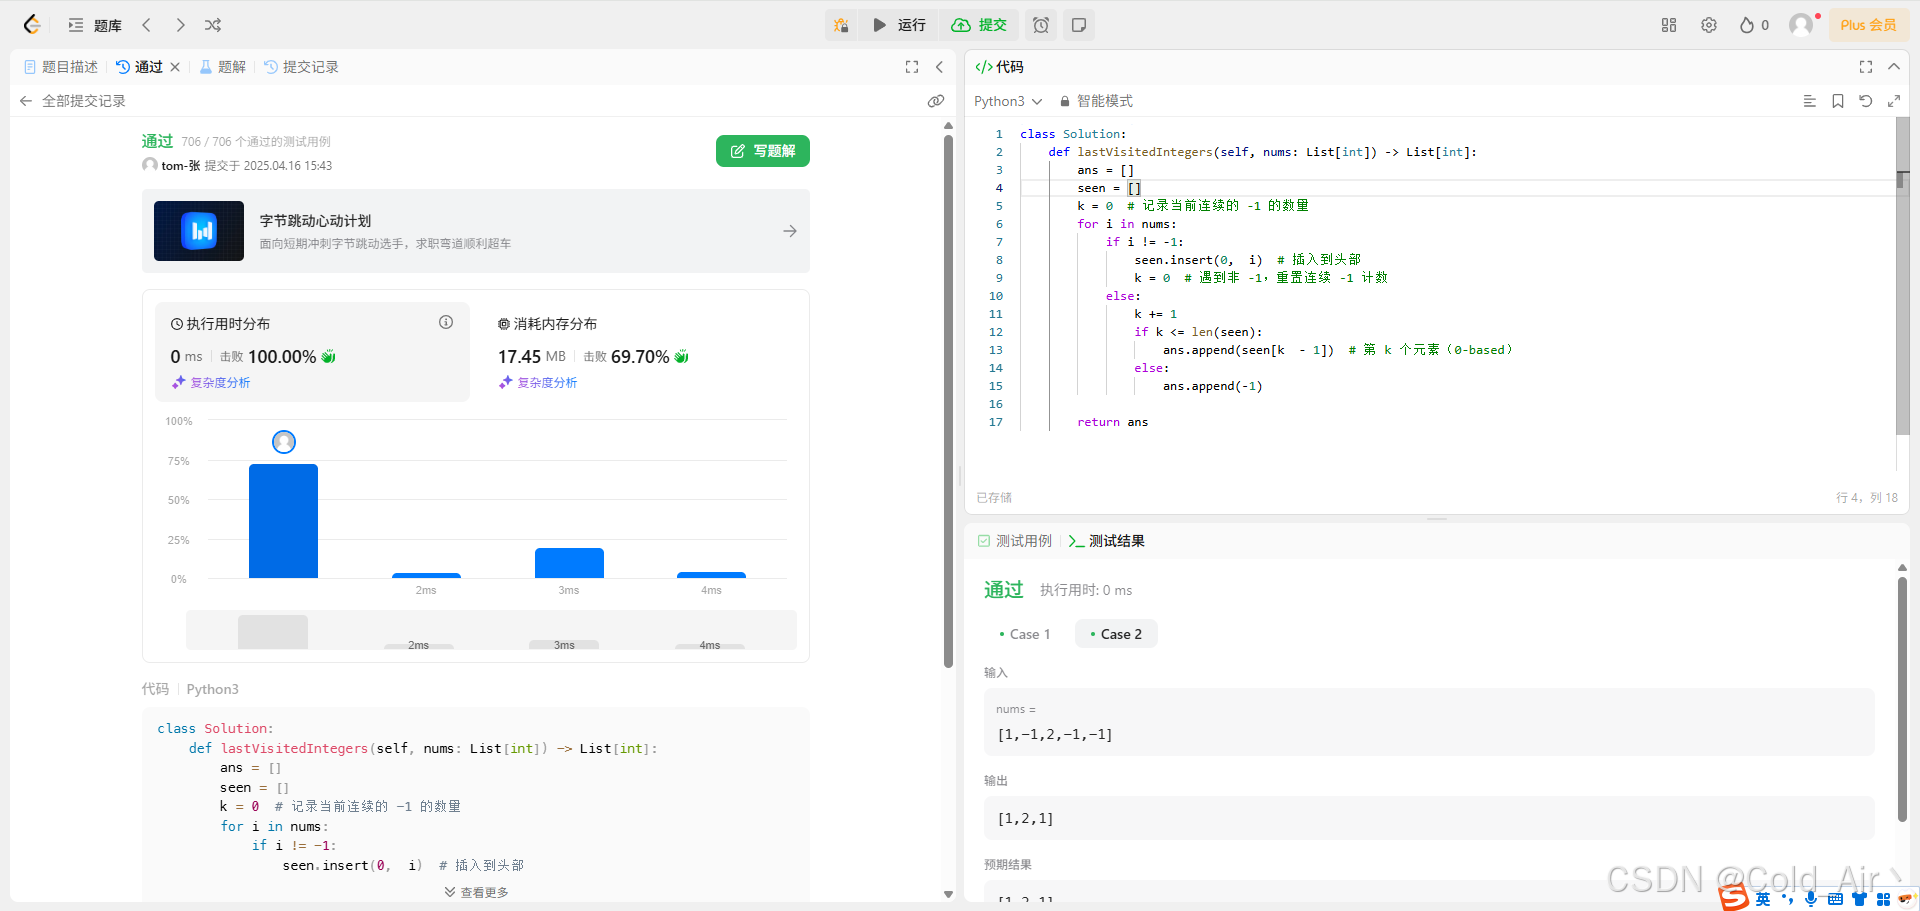Show runtime distribution info icon
The width and height of the screenshot is (1920, 911).
(446, 322)
